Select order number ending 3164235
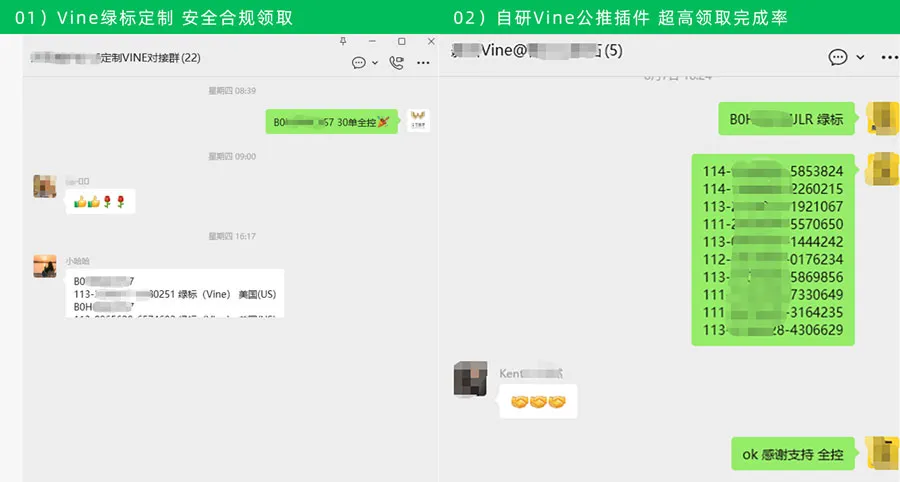900x482 pixels. [773, 312]
